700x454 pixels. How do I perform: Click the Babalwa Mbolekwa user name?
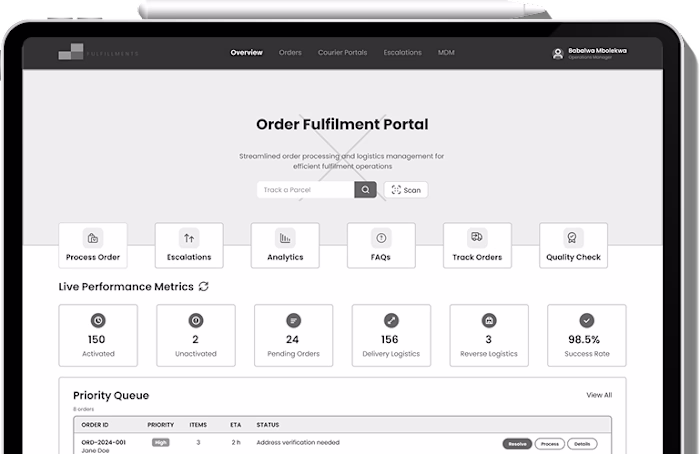tap(597, 50)
